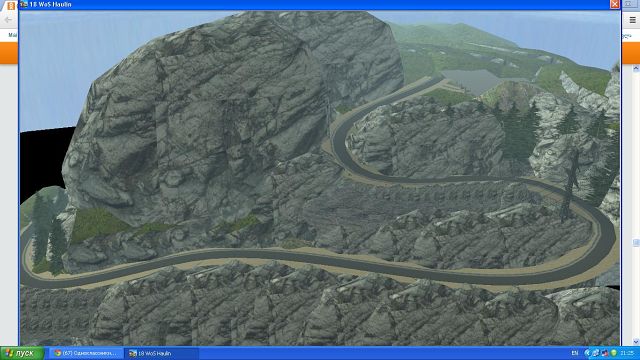Open the browser hamburger menu

[632, 20]
